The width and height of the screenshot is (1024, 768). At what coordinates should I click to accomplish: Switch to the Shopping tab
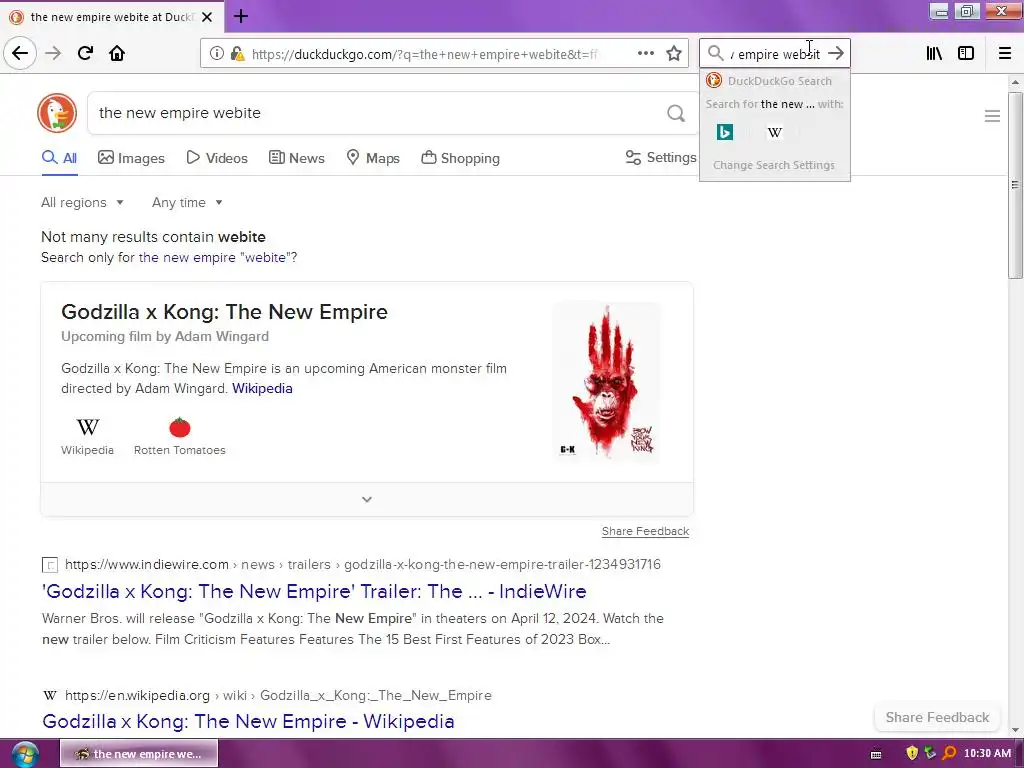[460, 158]
